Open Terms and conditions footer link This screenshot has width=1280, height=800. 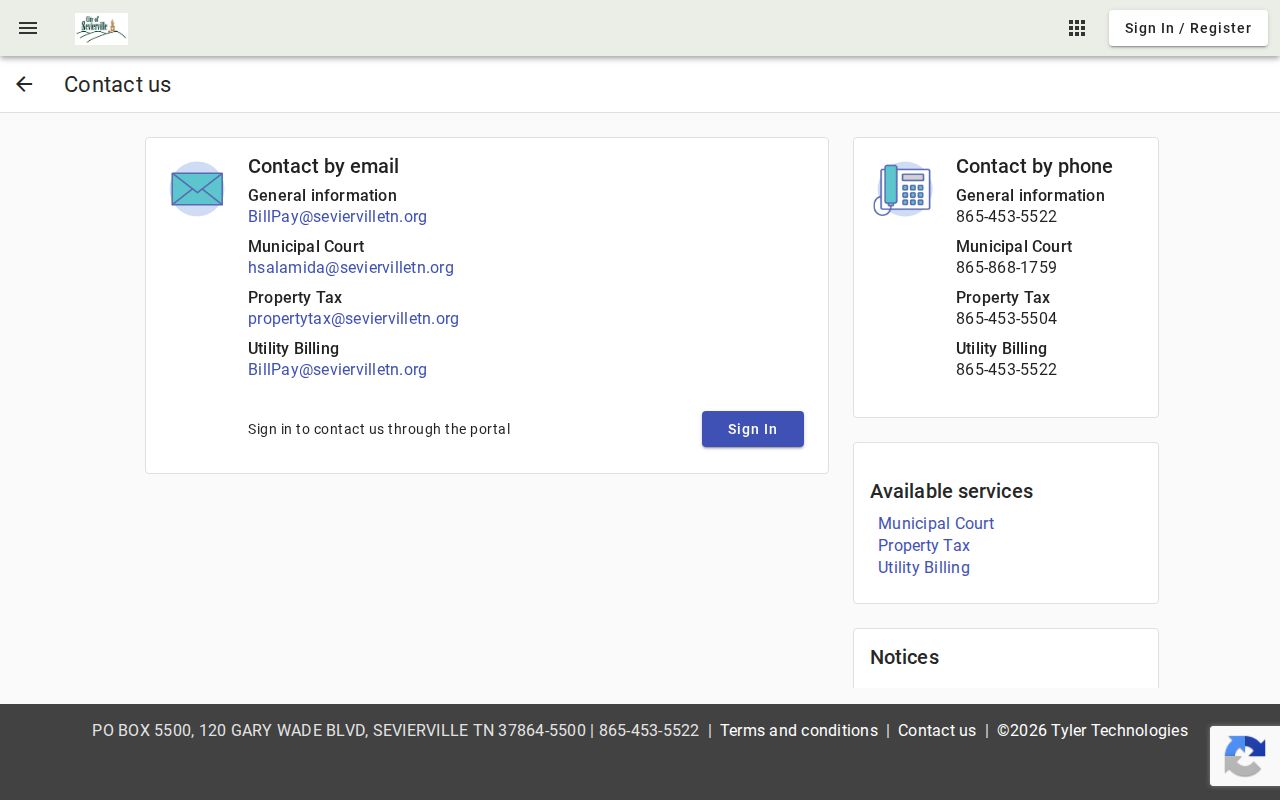(x=799, y=730)
